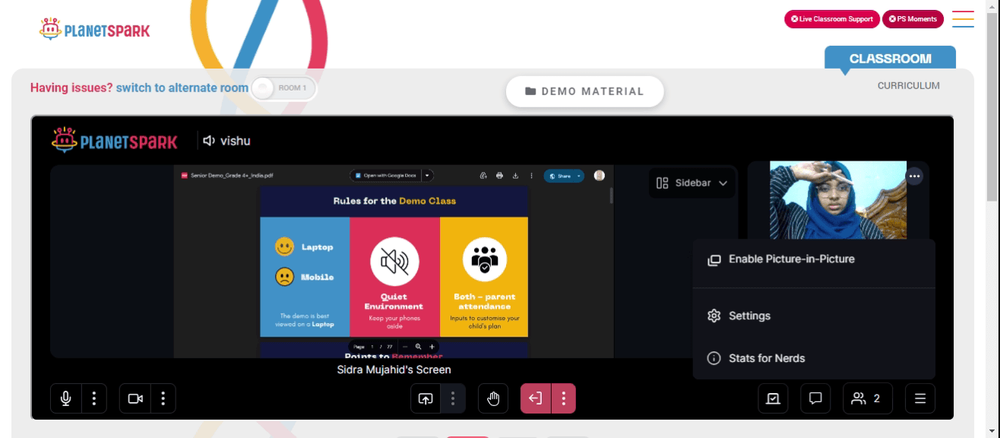Click the Having issues? text
Screen dimensions: 1000x438
click(71, 88)
